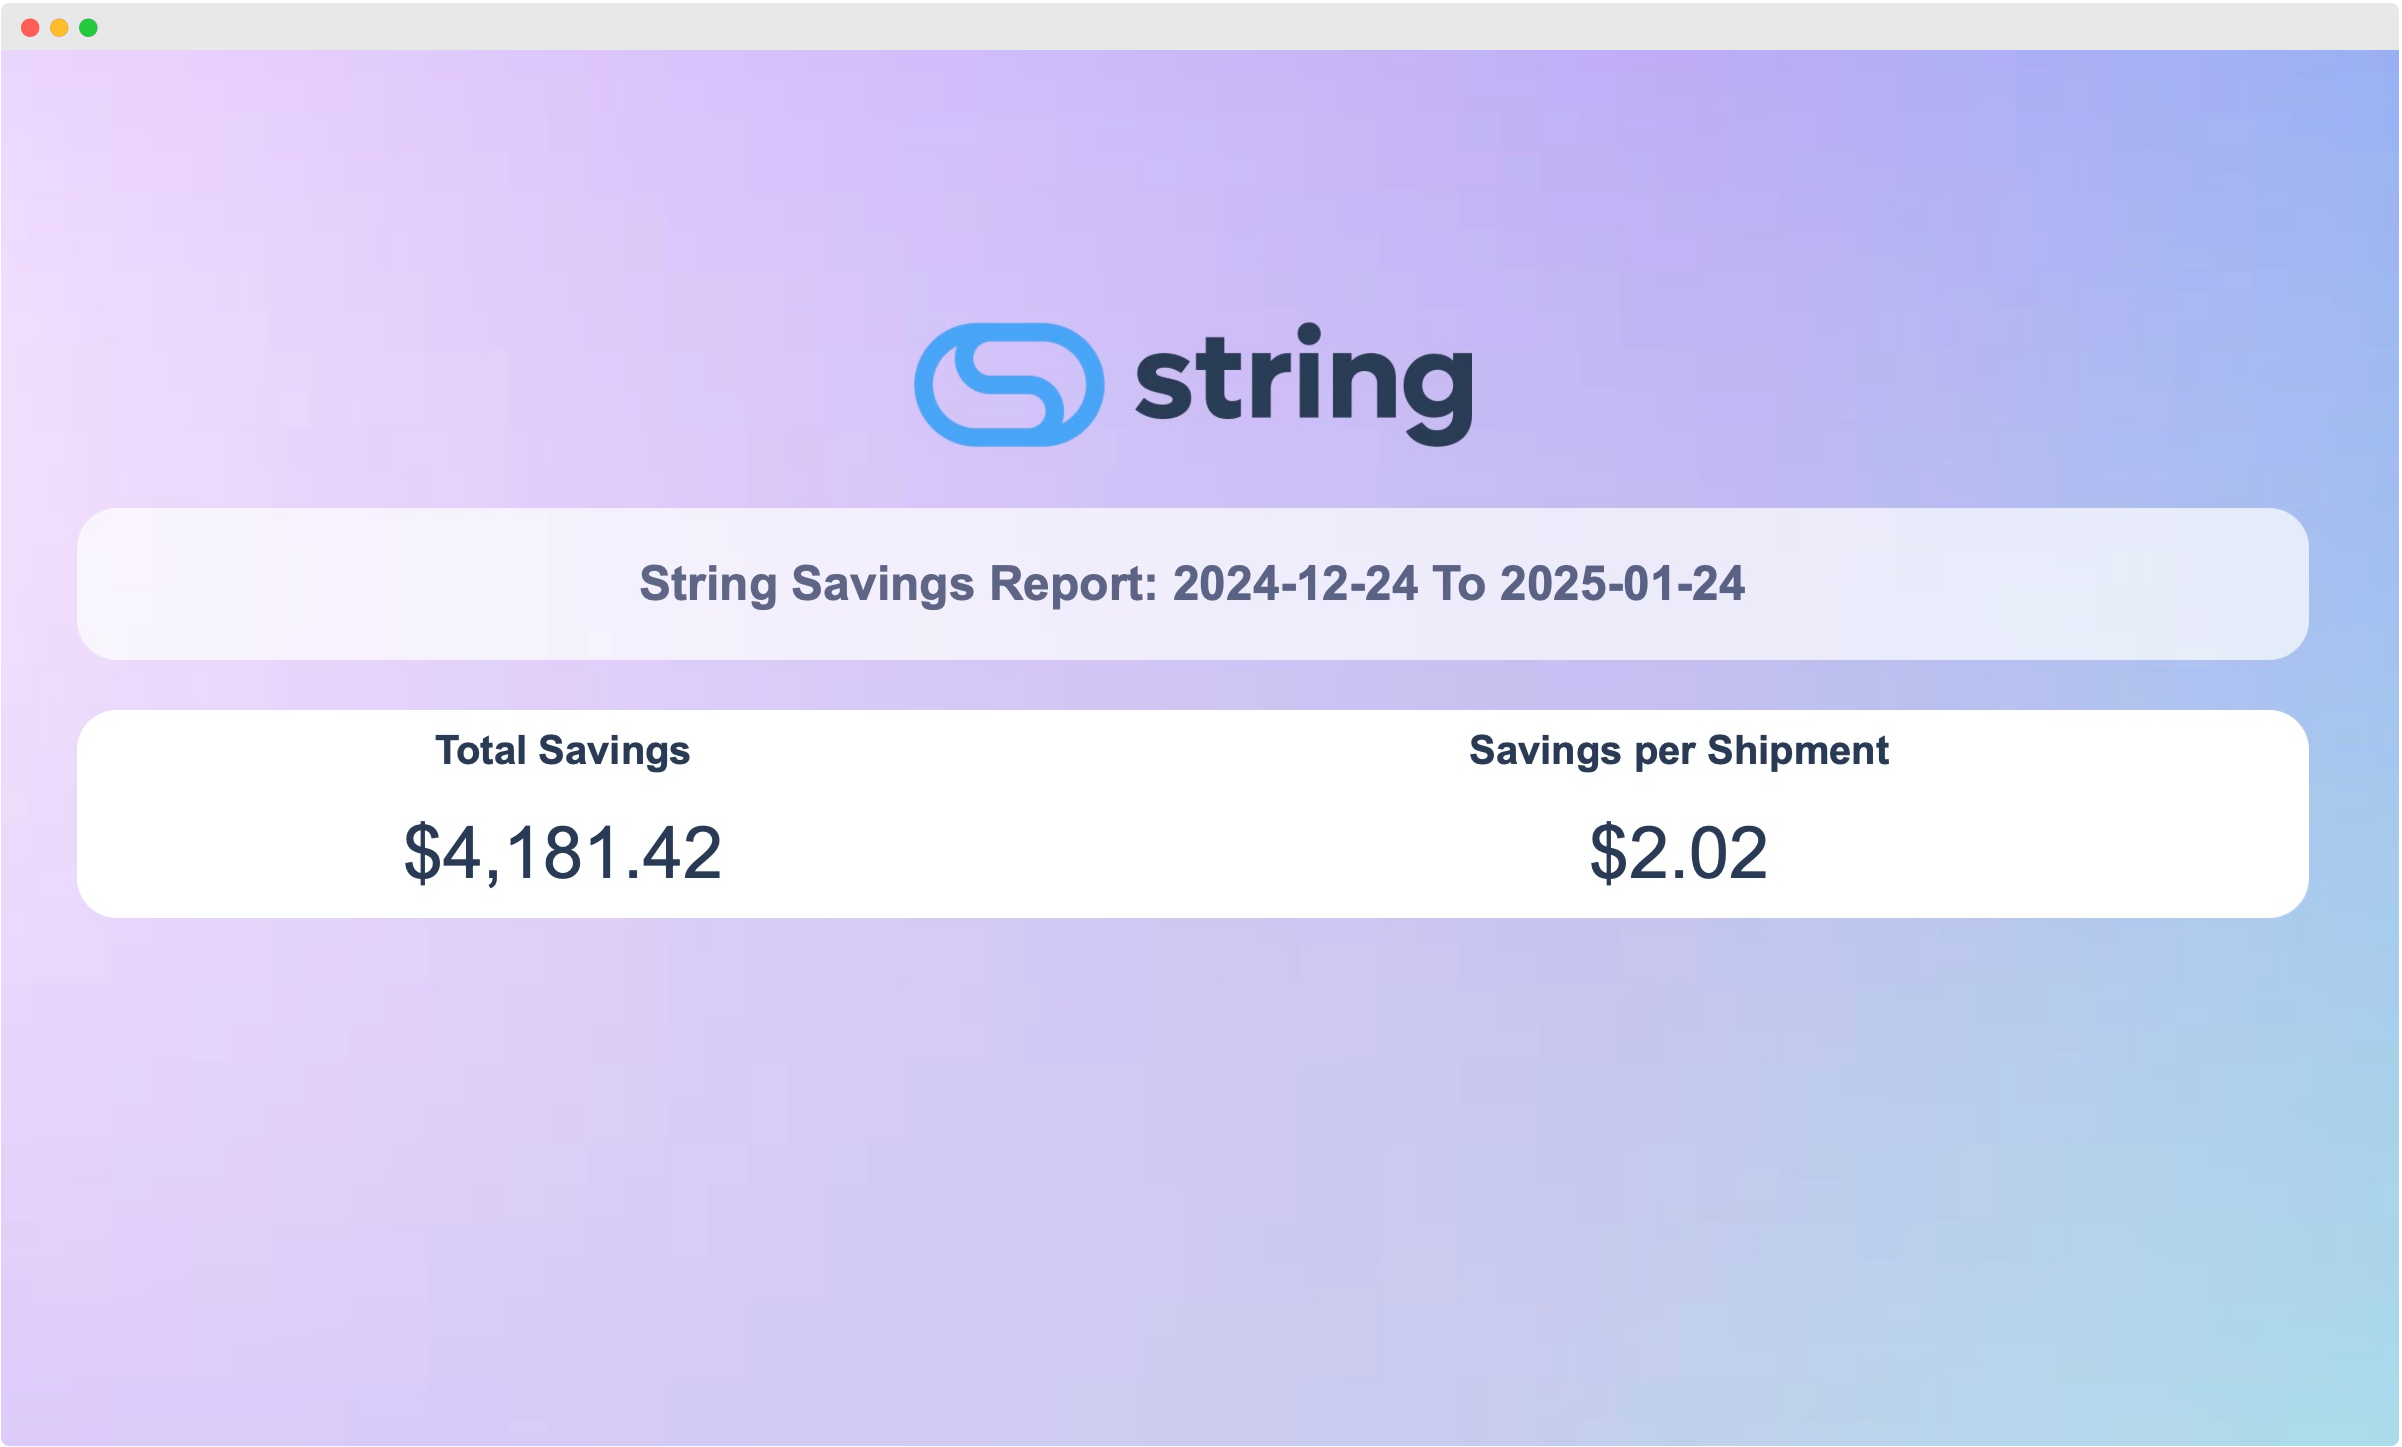Select the "String Savings Report:" title text
The width and height of the screenshot is (2402, 1447).
(898, 584)
